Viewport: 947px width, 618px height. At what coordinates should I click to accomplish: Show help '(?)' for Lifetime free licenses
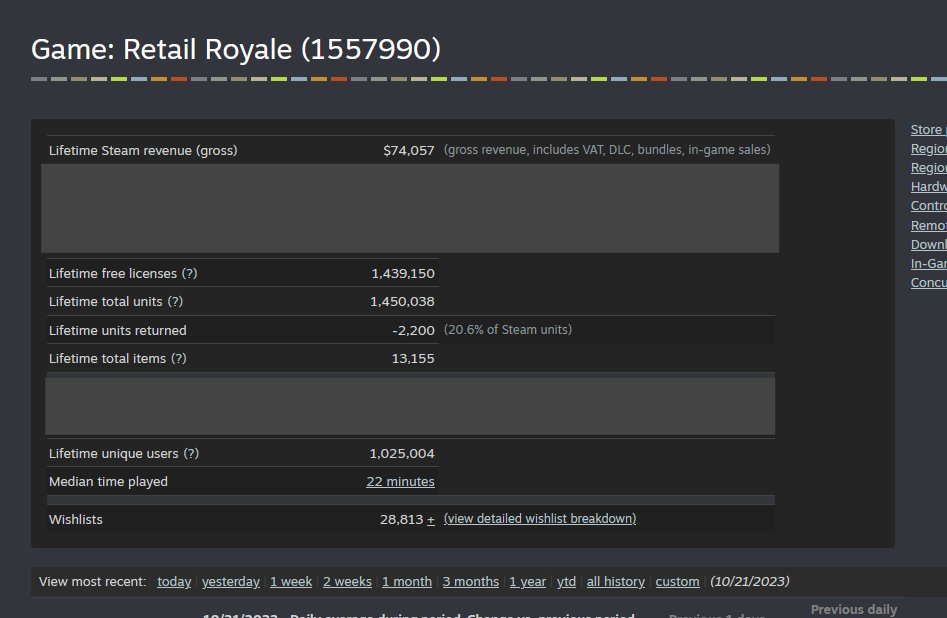tap(190, 273)
